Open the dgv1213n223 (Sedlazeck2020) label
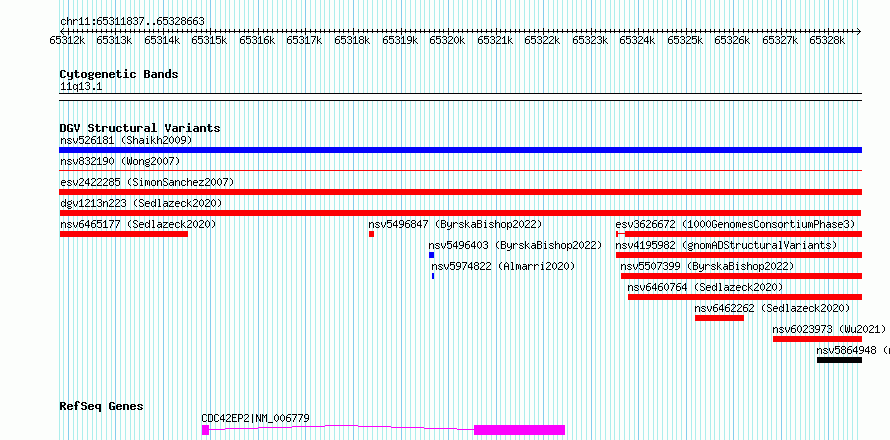 [141, 203]
